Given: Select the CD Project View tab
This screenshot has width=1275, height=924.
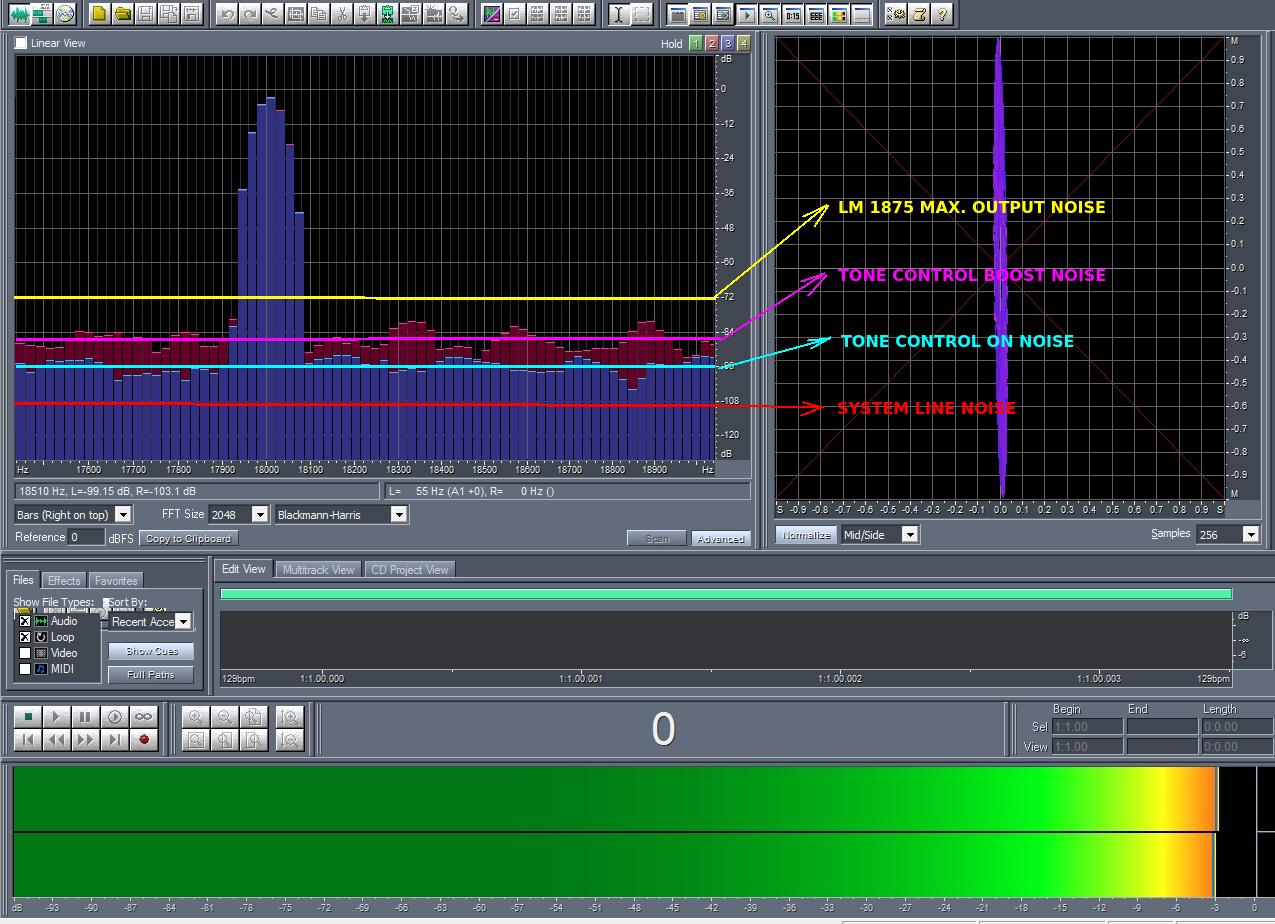Looking at the screenshot, I should pyautogui.click(x=409, y=569).
